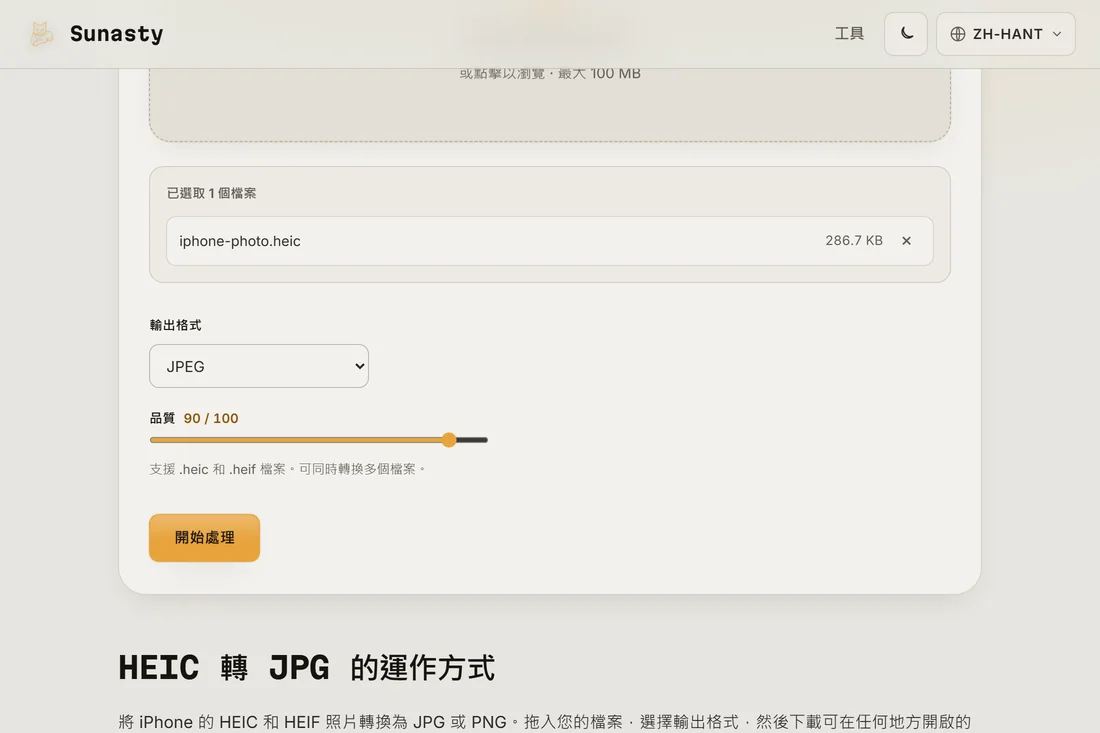Open the Sunasty home title link
This screenshot has width=1100, height=733.
(116, 34)
